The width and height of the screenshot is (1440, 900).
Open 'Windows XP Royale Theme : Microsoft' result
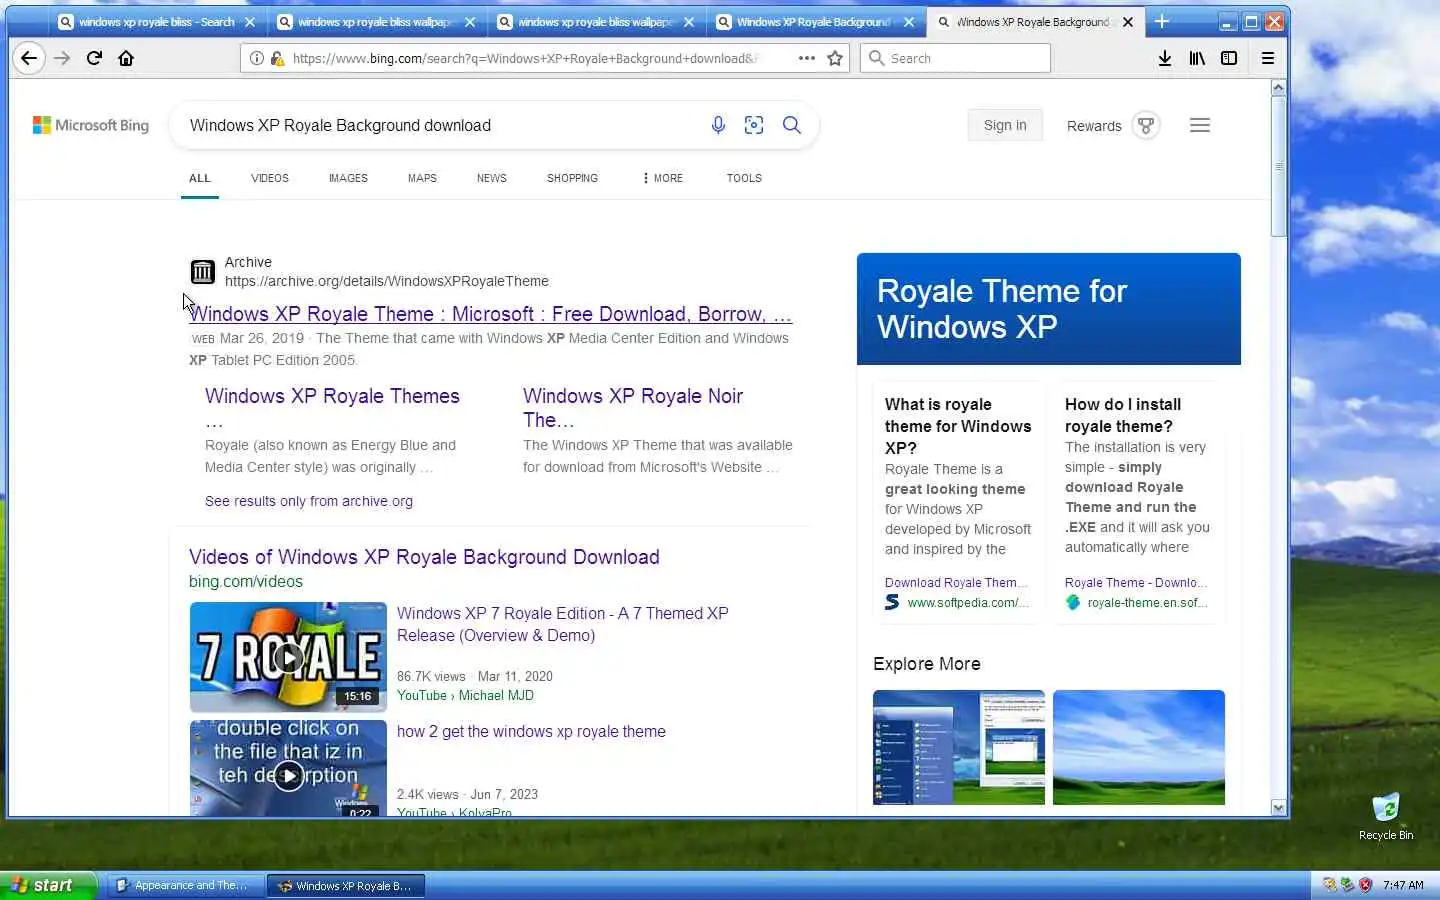(x=491, y=314)
